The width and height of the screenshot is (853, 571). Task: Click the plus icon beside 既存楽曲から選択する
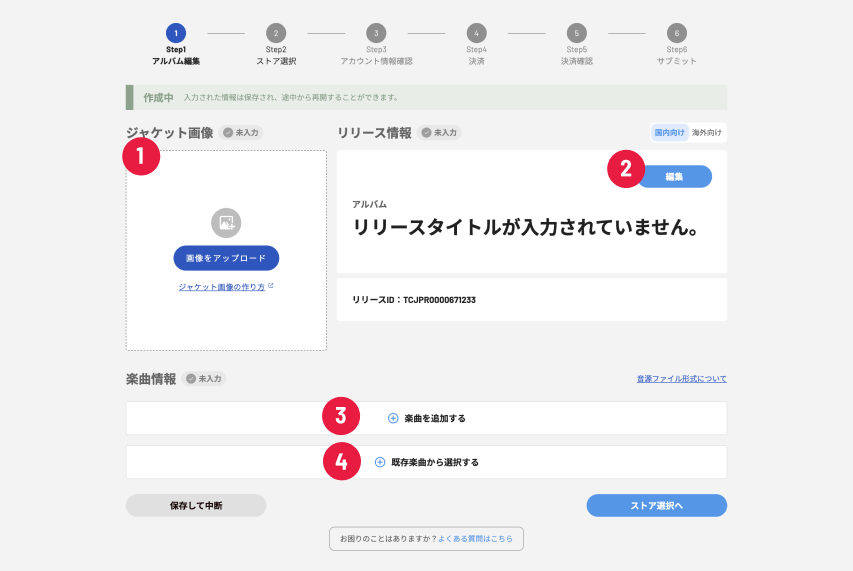point(380,462)
